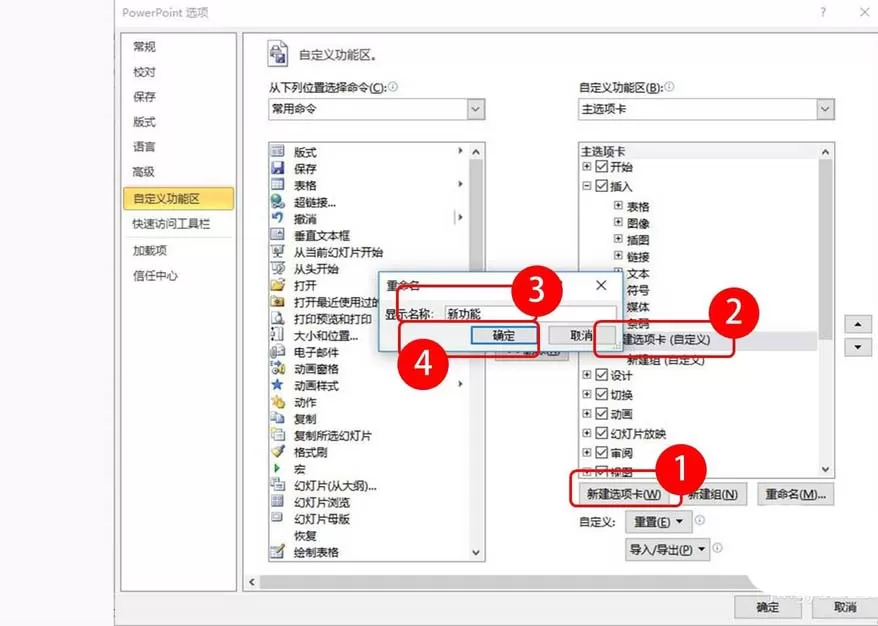This screenshot has height=626, width=878.
Task: Open the 主选项卡 ribbon dropdown
Action: coord(825,109)
